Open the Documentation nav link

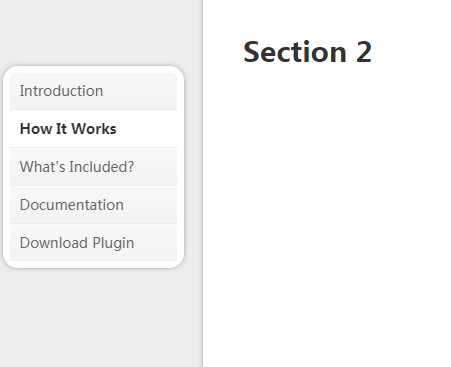coord(93,205)
